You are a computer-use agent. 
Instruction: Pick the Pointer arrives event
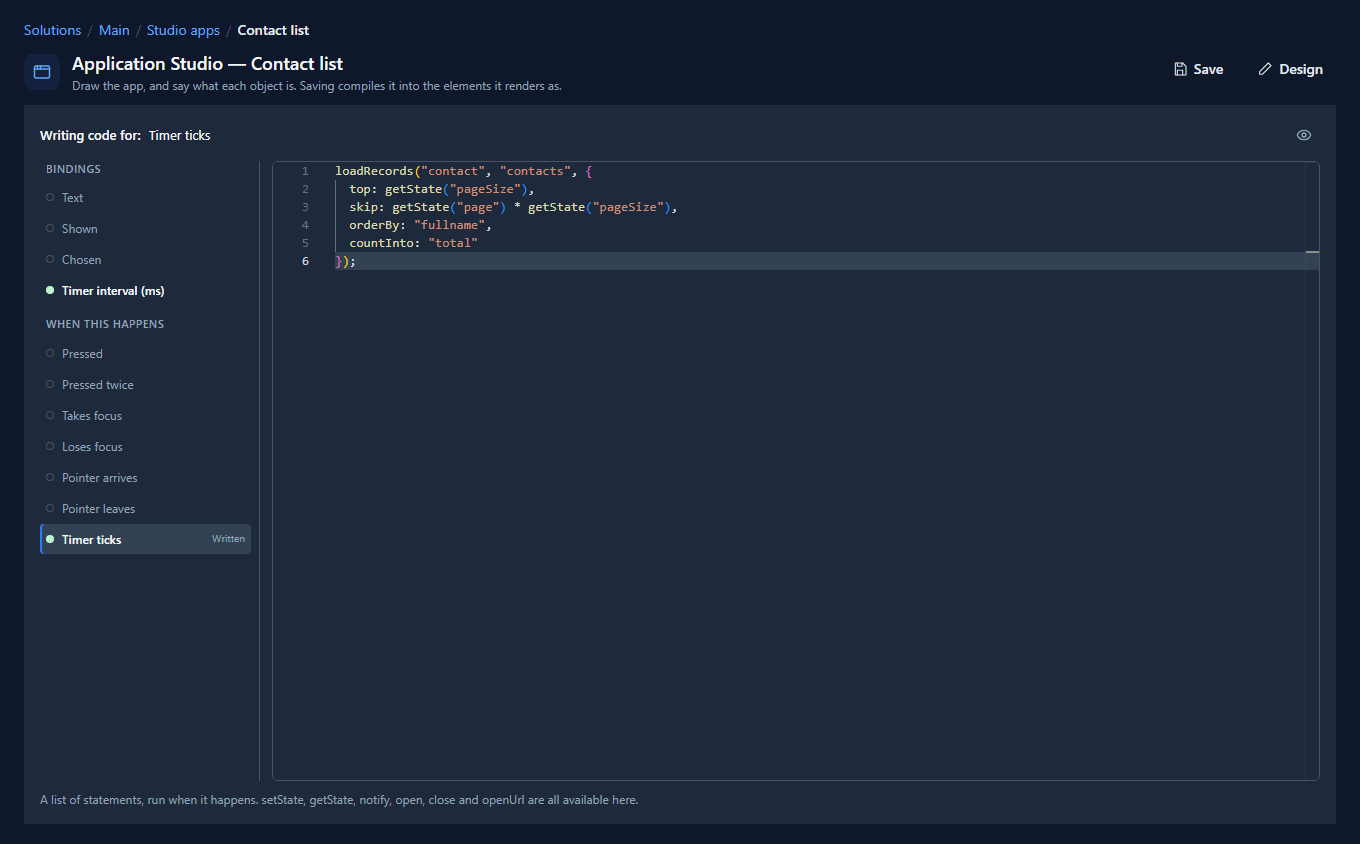[145, 478]
